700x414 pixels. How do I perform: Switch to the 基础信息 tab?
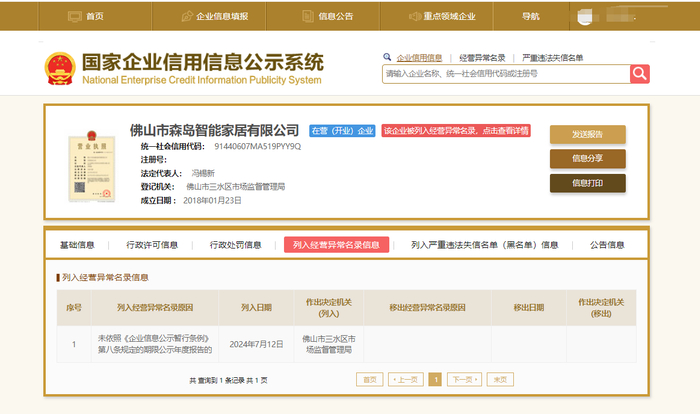point(77,244)
